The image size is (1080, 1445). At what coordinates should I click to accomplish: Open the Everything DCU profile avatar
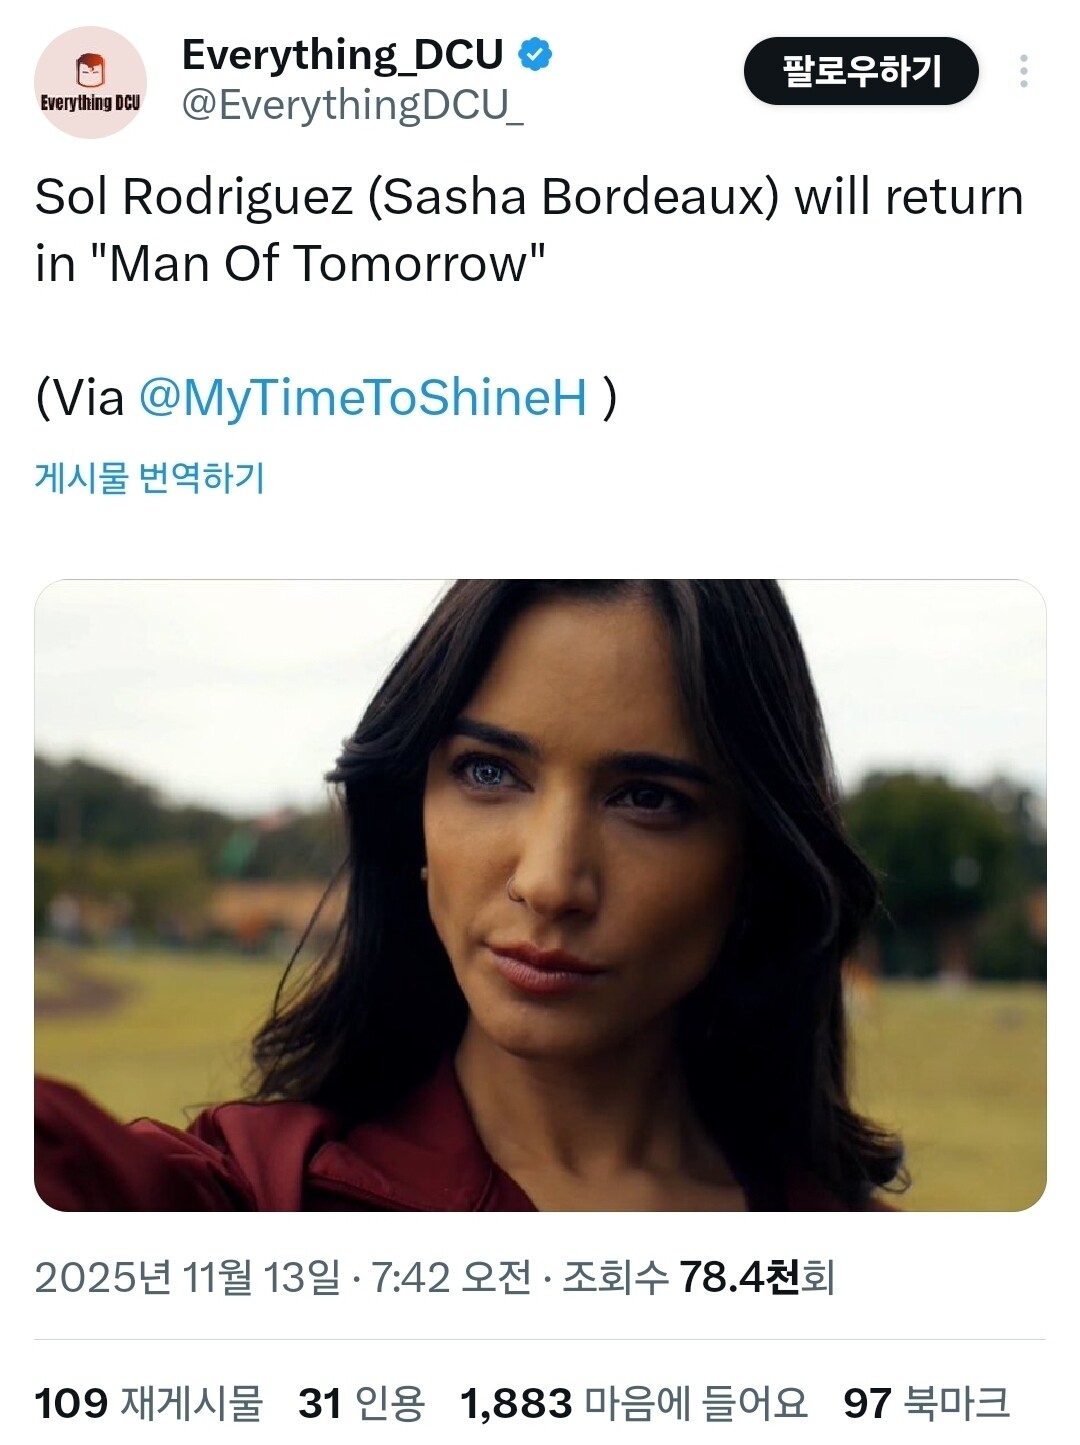click(90, 82)
